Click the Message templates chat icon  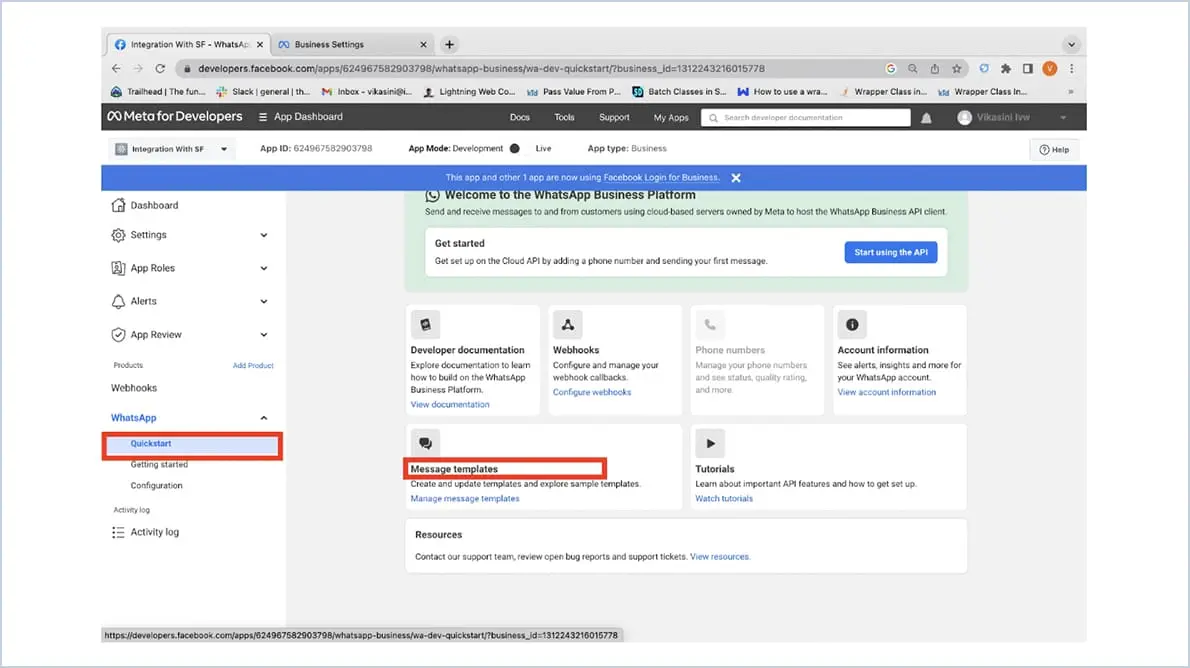click(425, 443)
